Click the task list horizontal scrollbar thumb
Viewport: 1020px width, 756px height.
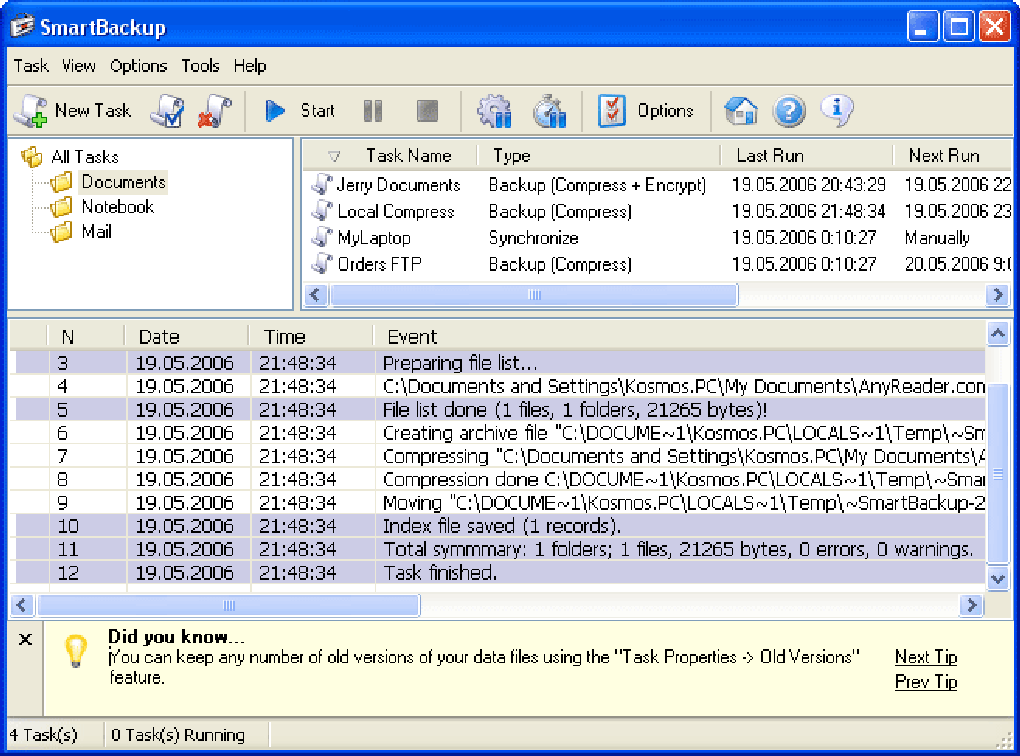coord(534,295)
